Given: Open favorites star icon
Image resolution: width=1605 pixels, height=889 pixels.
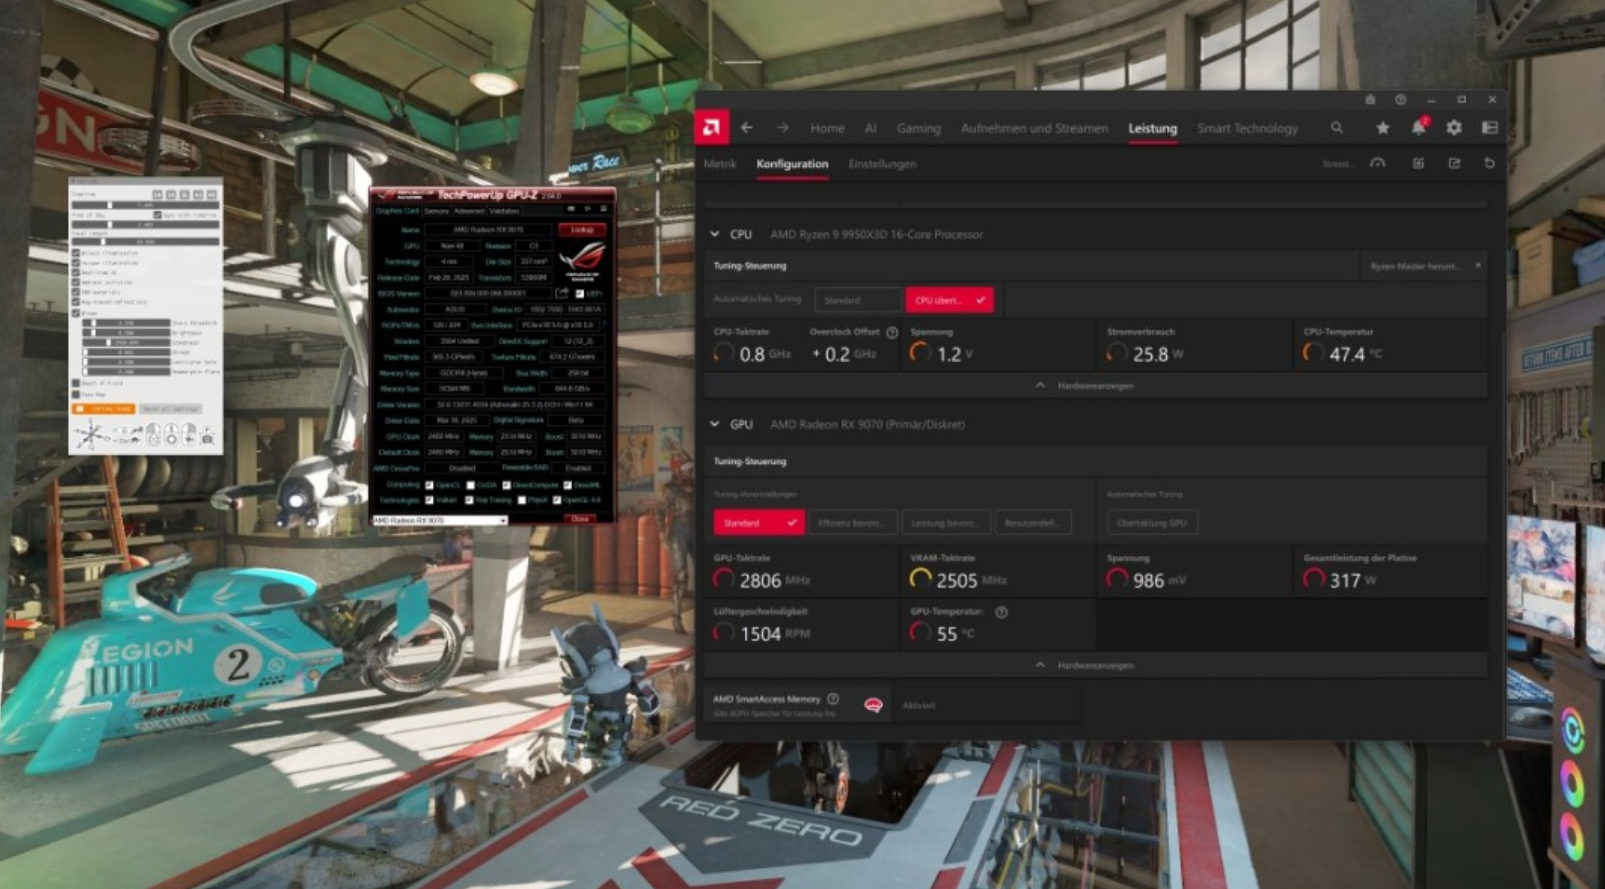Looking at the screenshot, I should [x=1383, y=128].
